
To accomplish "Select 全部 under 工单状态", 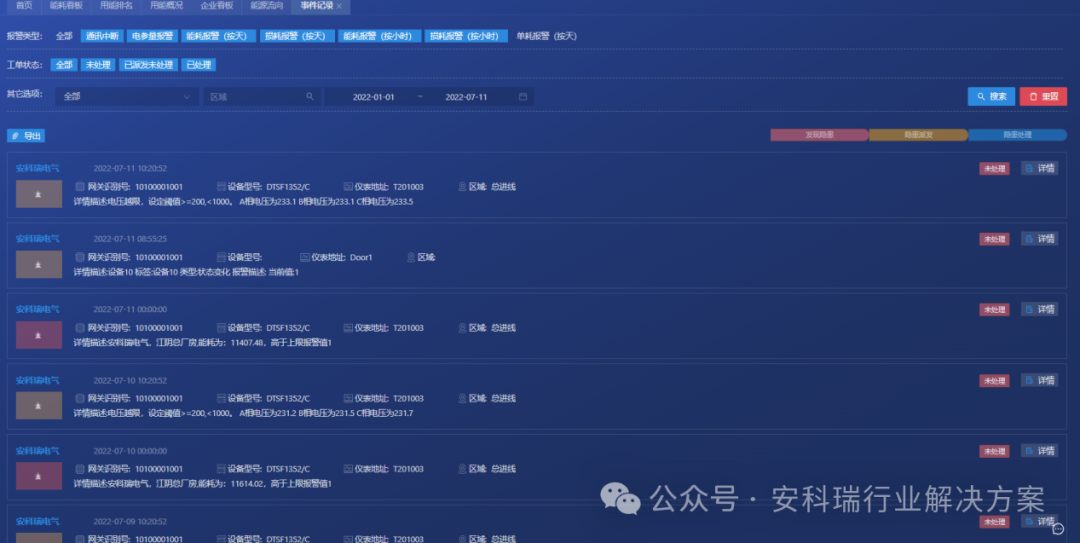I will coord(63,65).
